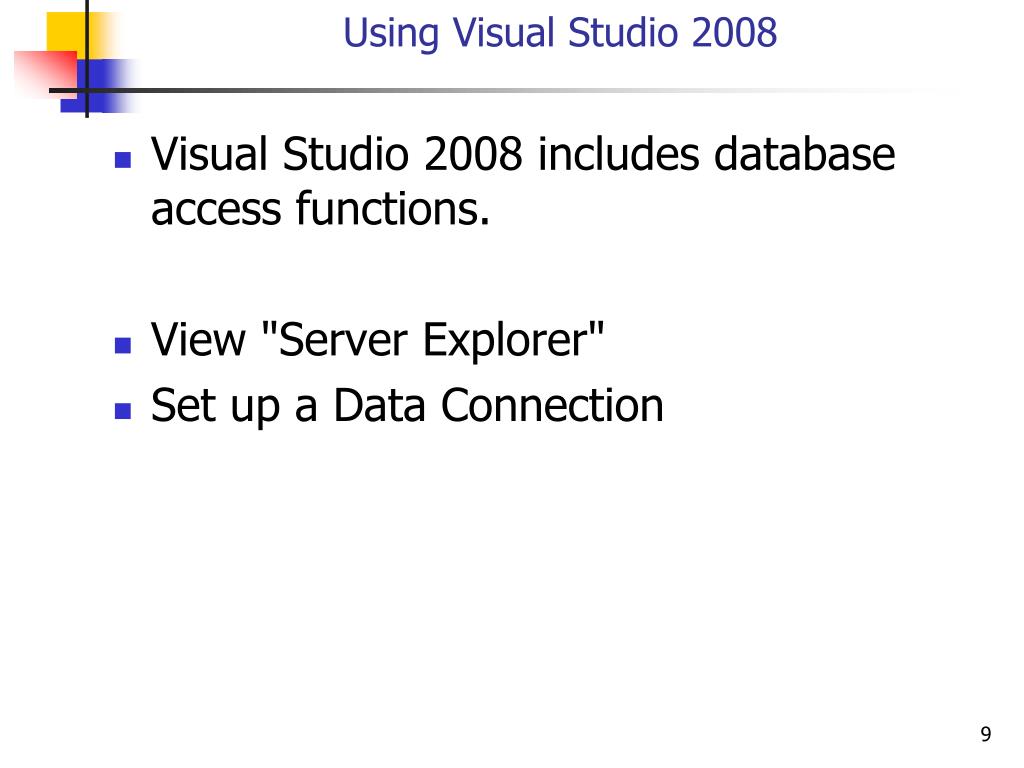Image resolution: width=1024 pixels, height=768 pixels.
Task: Click the blue square in the corner logo
Action: coord(98,85)
